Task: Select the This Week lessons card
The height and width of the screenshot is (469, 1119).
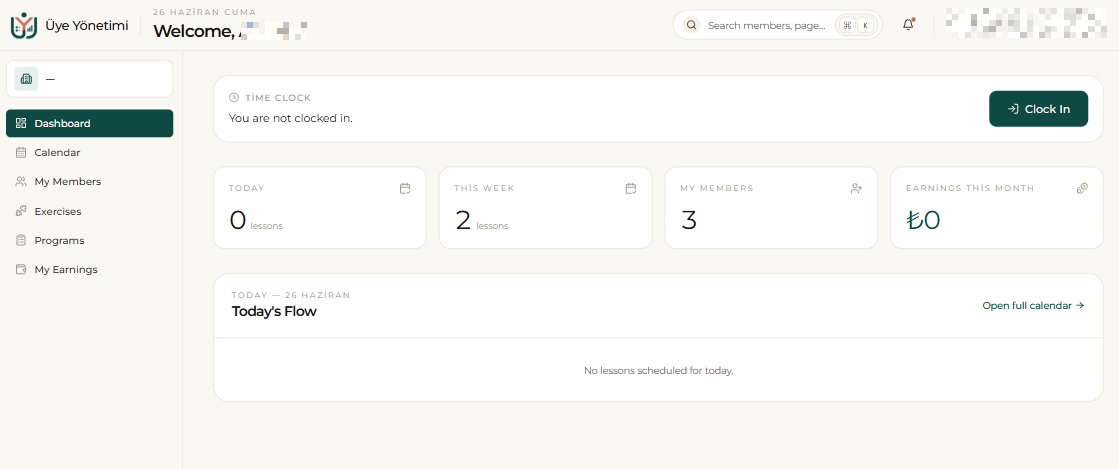Action: pyautogui.click(x=545, y=208)
